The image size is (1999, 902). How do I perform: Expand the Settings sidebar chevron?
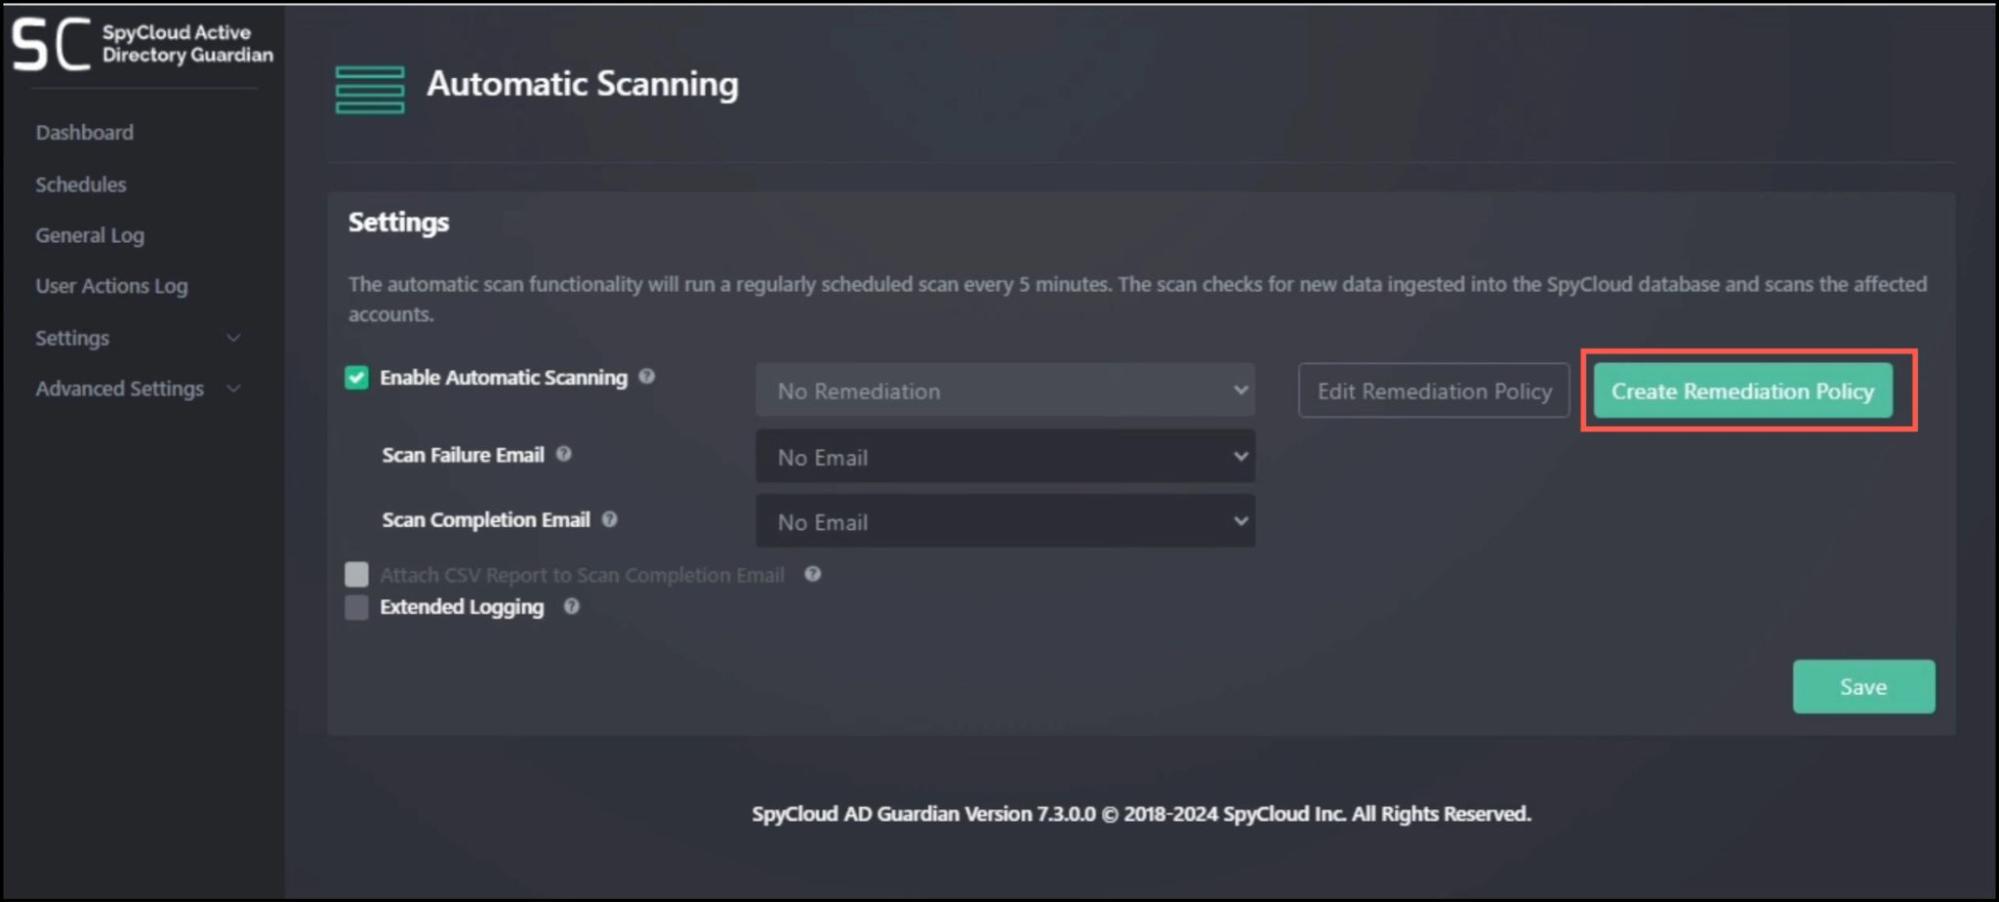click(234, 338)
